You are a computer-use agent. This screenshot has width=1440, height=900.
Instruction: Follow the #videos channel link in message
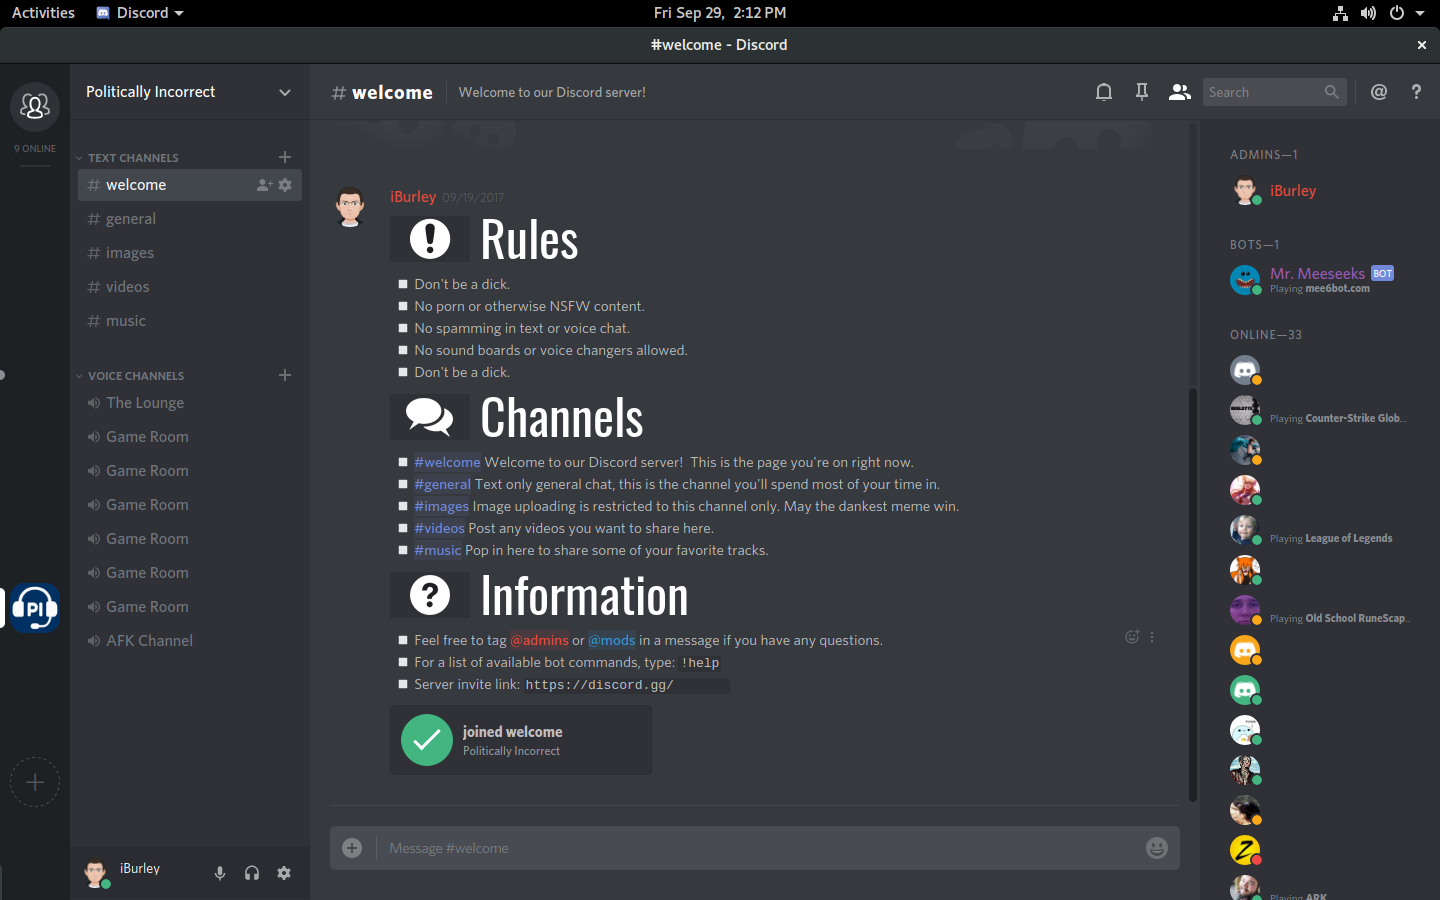click(439, 528)
